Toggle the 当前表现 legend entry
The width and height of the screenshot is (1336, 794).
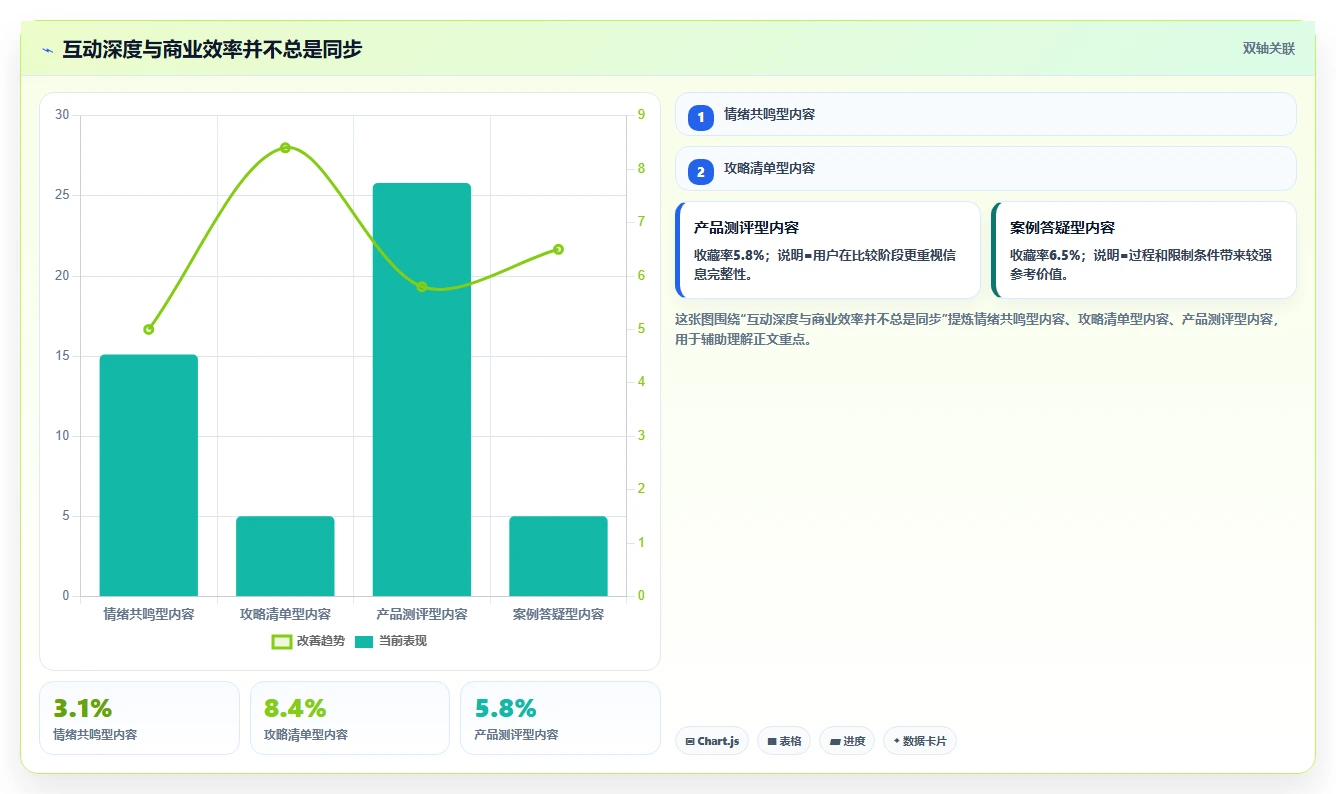point(390,641)
